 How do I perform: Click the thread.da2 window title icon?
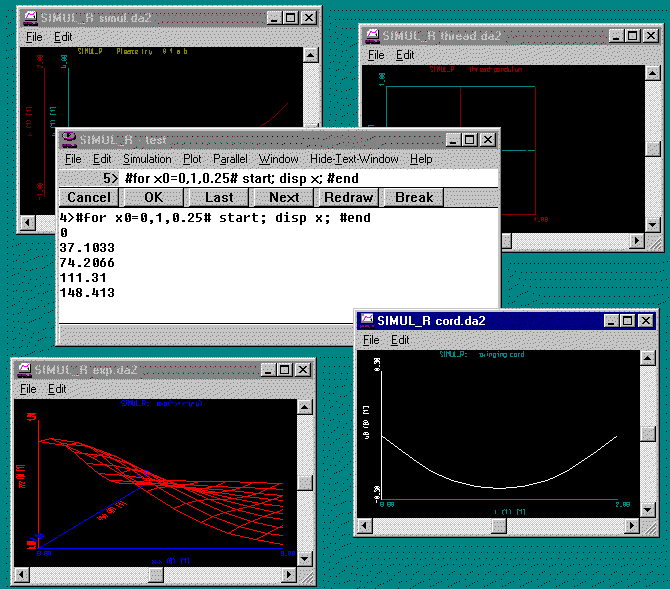click(373, 36)
